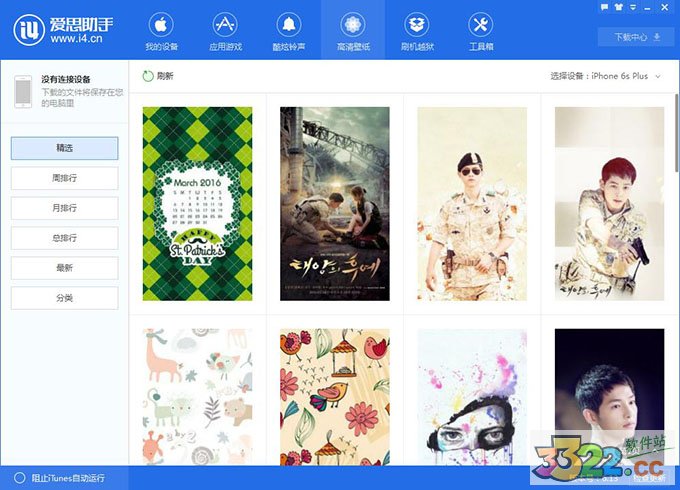680x490 pixels.
Task: Open the Korean drama poster couple wallpaper
Action: point(335,204)
